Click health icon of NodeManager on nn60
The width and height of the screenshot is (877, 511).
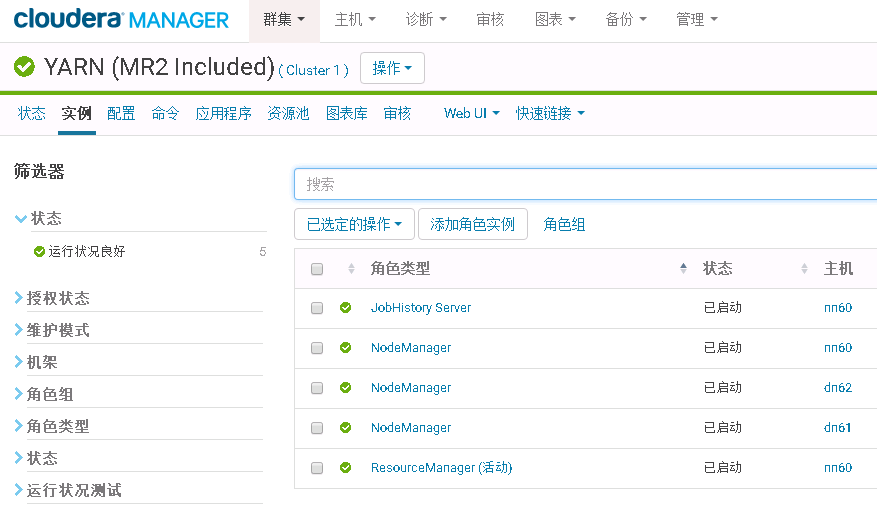point(346,348)
